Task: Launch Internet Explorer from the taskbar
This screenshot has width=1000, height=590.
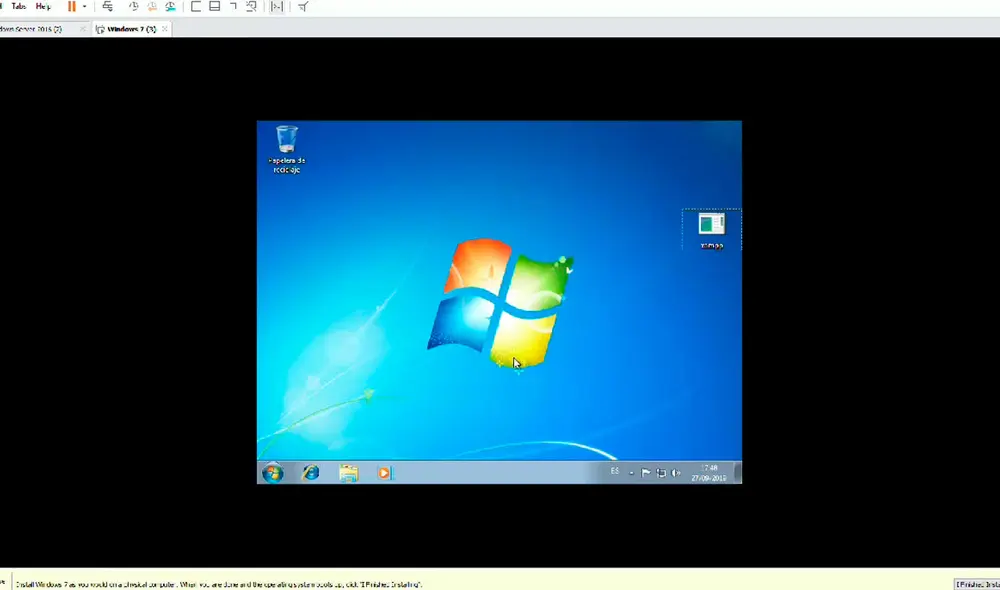Action: tap(311, 472)
